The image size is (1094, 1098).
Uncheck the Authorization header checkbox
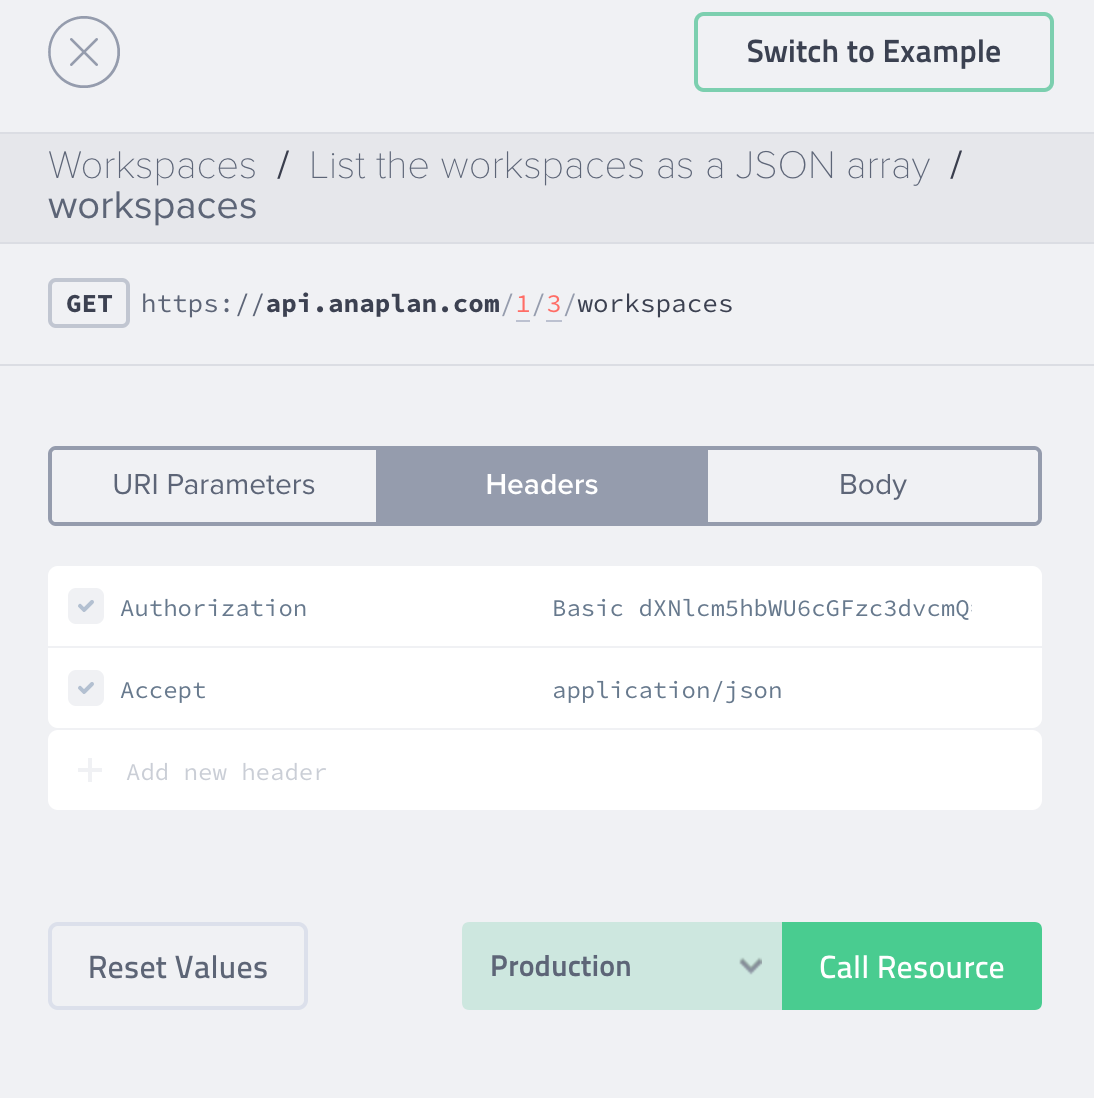86,606
